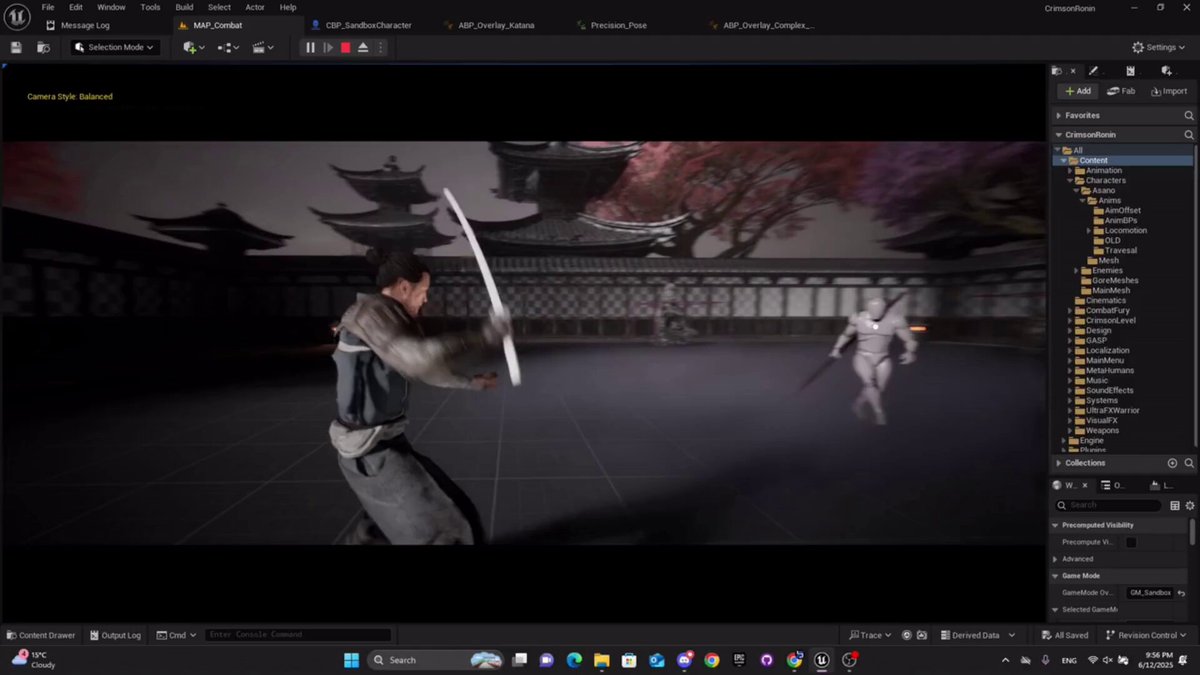The height and width of the screenshot is (675, 1200).
Task: Add a new collection with plus icon
Action: tap(1172, 463)
